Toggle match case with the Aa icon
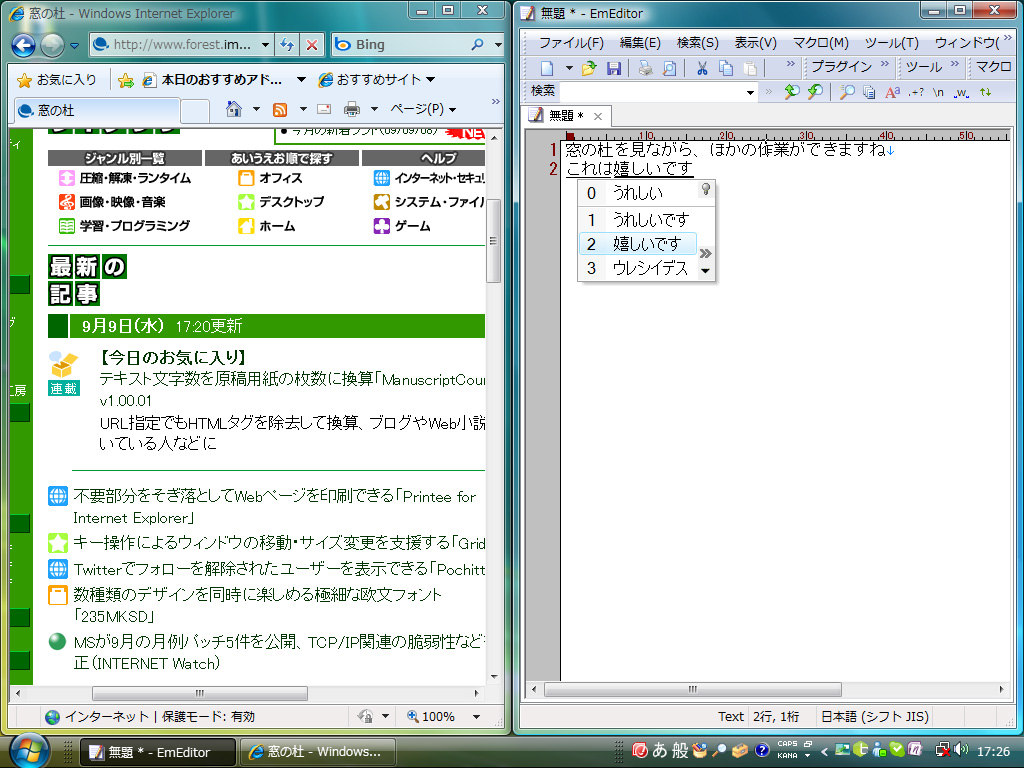Image resolution: width=1024 pixels, height=768 pixels. click(893, 91)
